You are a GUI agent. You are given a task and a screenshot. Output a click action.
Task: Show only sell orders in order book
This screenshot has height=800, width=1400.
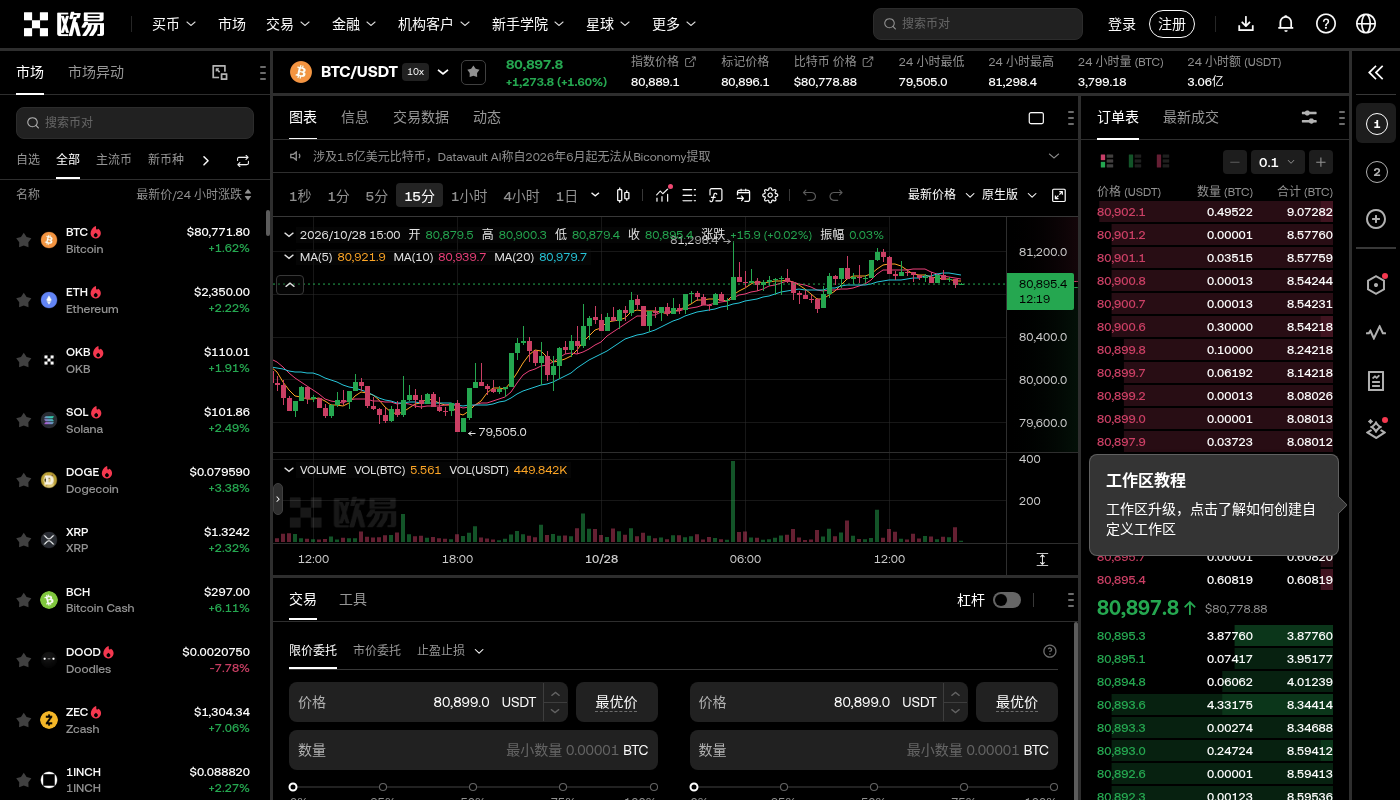pos(1163,161)
